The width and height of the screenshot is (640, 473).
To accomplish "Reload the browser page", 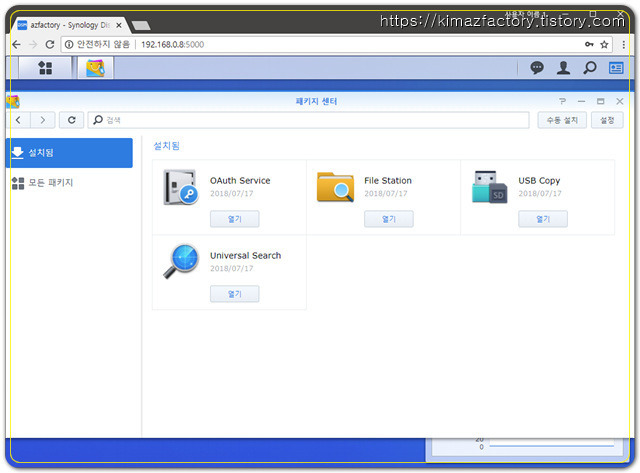I will pos(50,44).
